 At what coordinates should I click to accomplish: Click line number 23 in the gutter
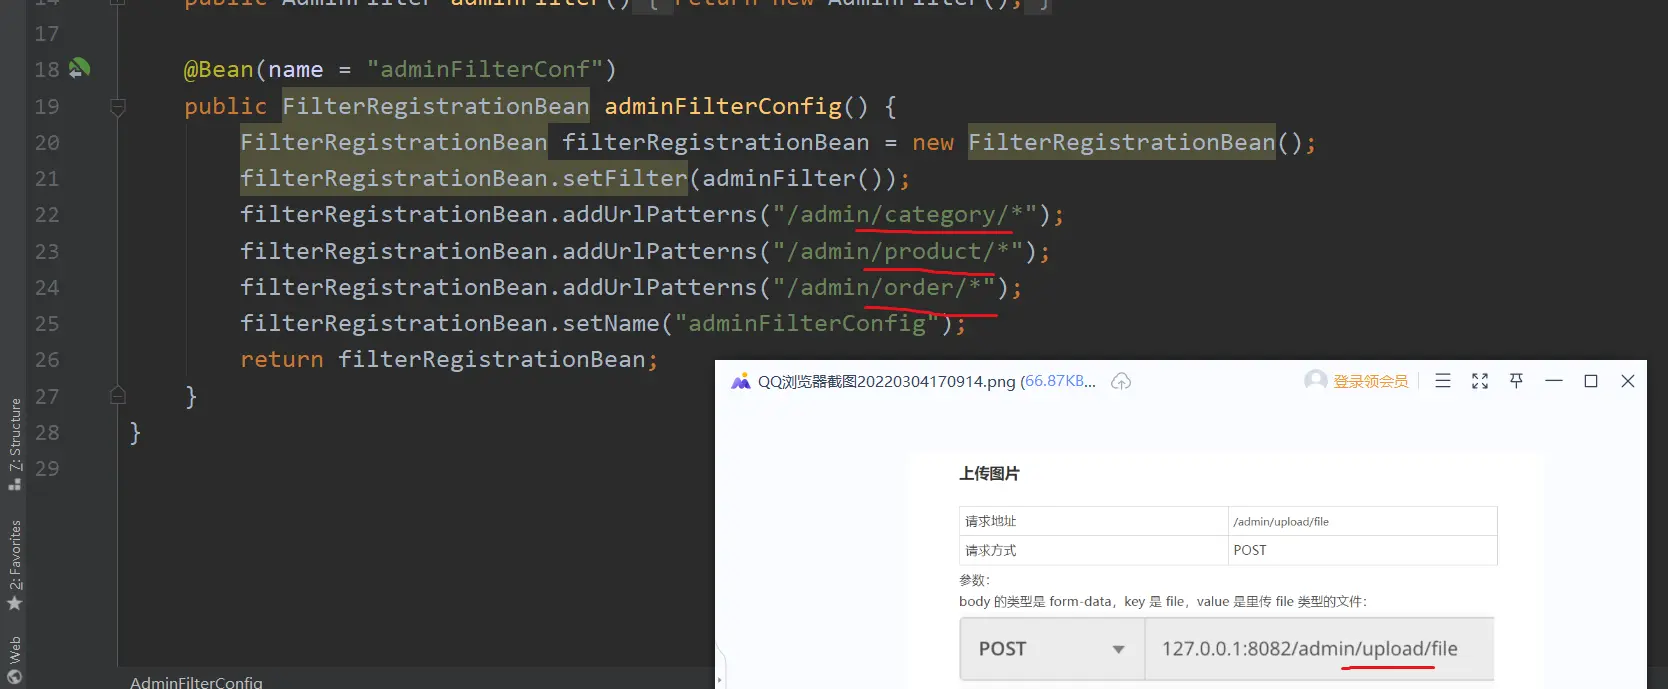point(47,251)
